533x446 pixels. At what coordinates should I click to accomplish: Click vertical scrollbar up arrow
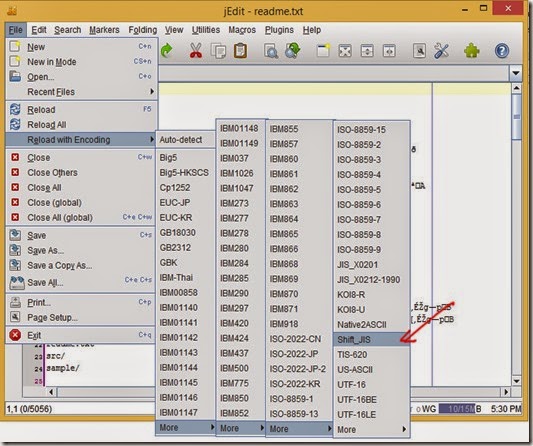point(516,88)
